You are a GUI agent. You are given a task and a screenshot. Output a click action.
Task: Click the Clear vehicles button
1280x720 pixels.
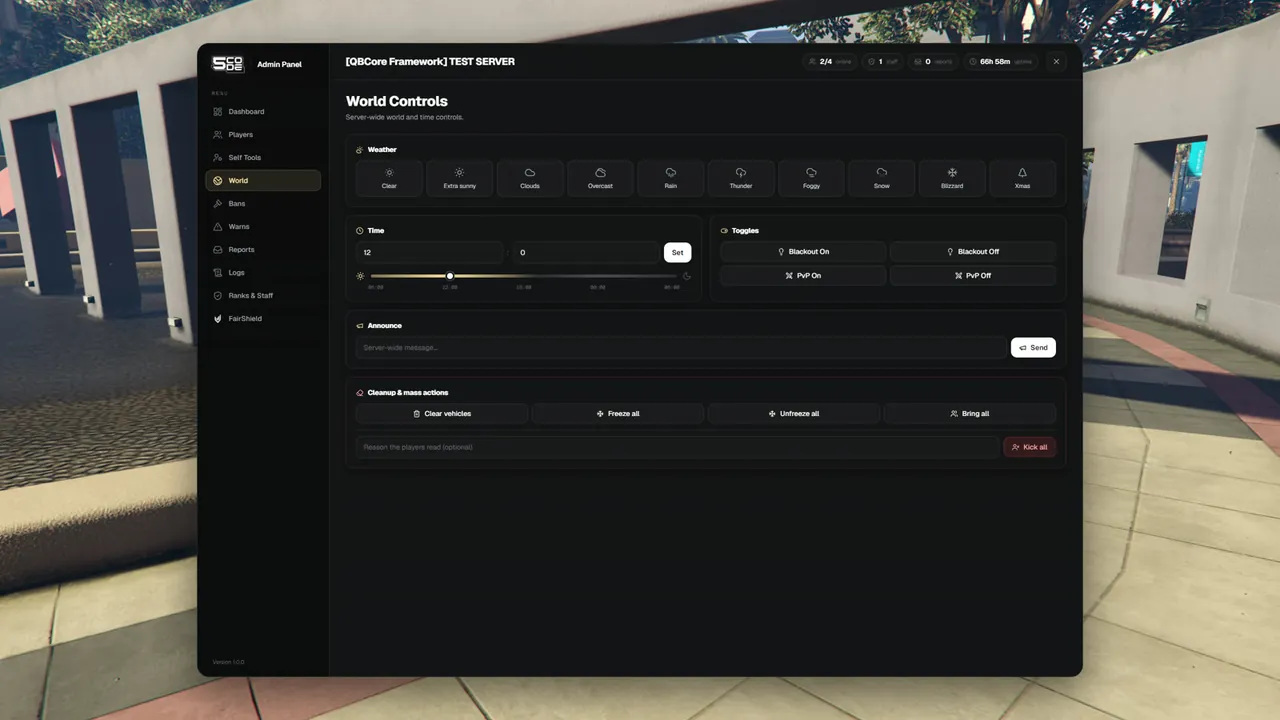(x=442, y=414)
